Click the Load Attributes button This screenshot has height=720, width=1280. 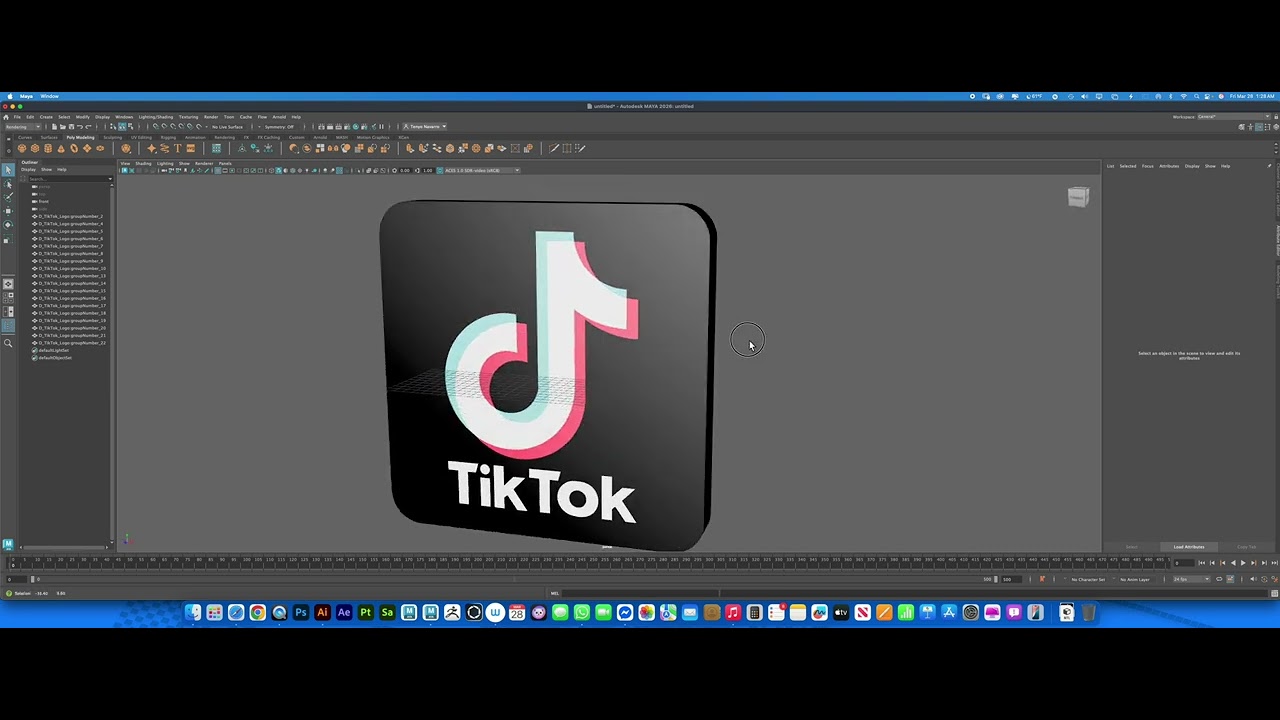(1189, 547)
